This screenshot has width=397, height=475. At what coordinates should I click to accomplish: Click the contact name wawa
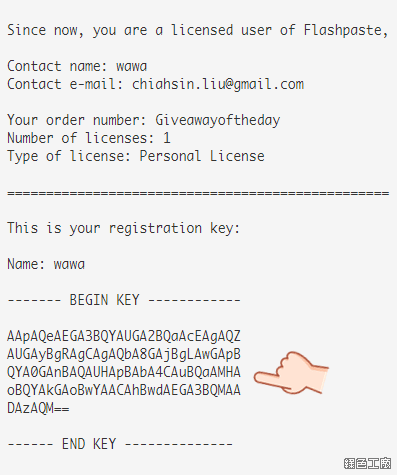[x=131, y=66]
